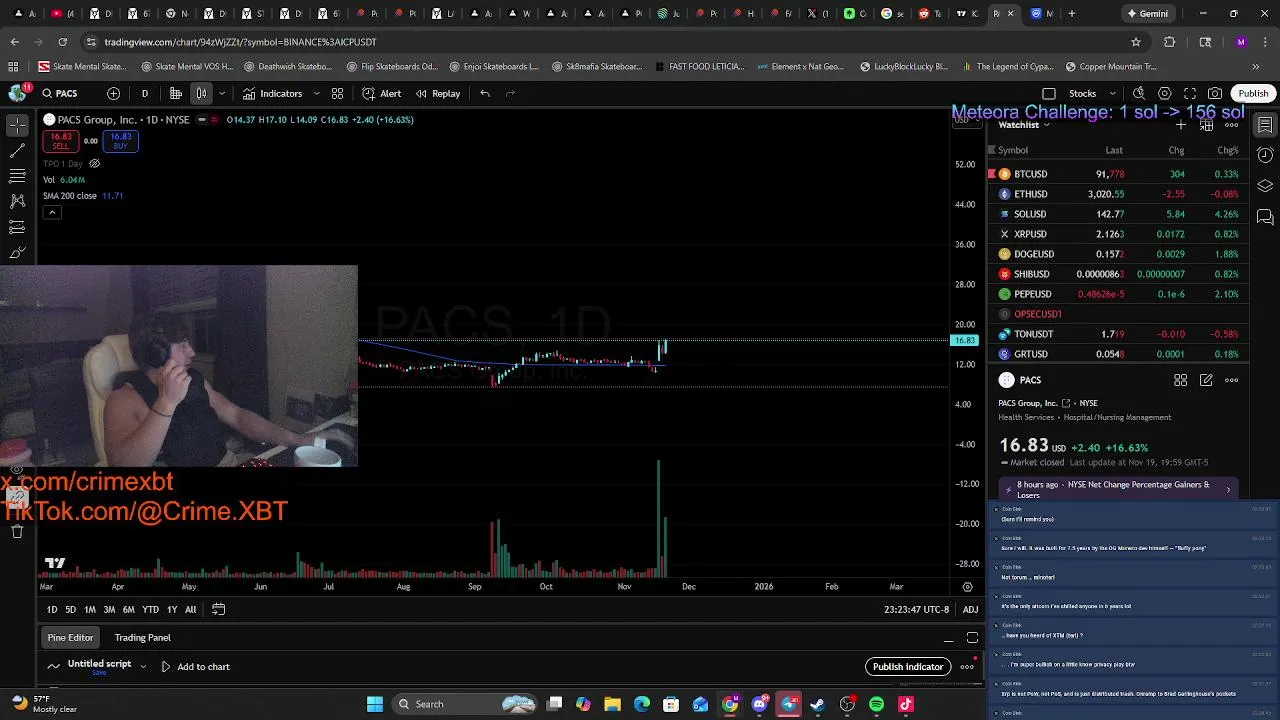Select the candlestick chart style icon

tap(201, 93)
